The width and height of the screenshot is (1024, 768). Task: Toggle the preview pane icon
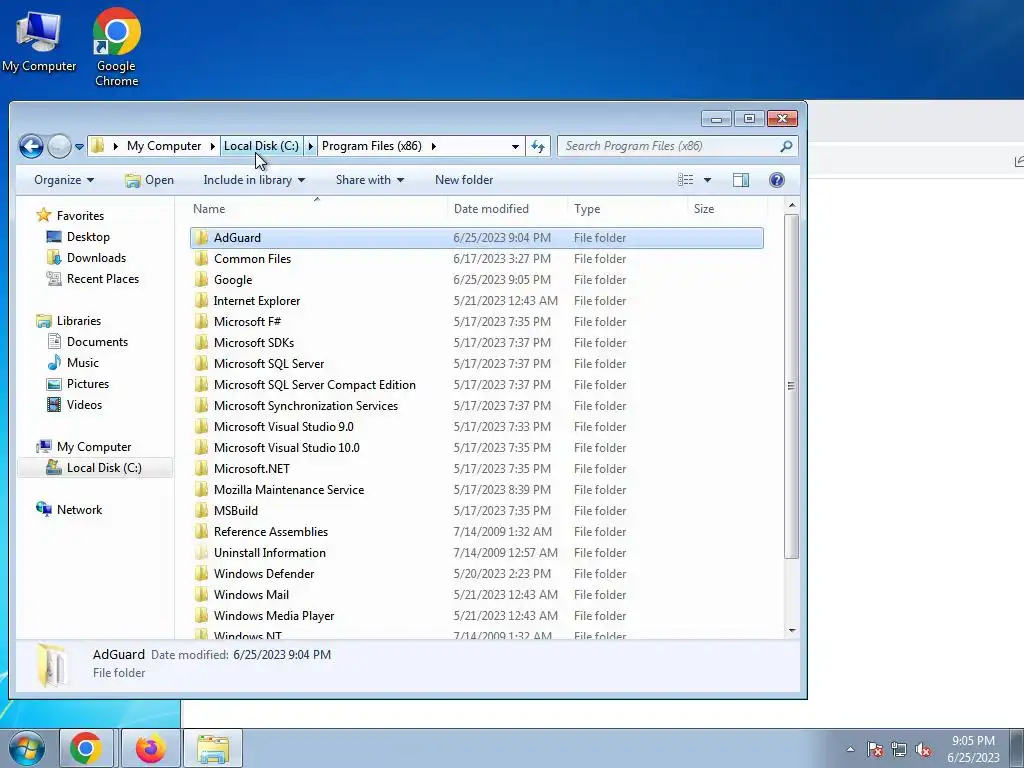[741, 180]
